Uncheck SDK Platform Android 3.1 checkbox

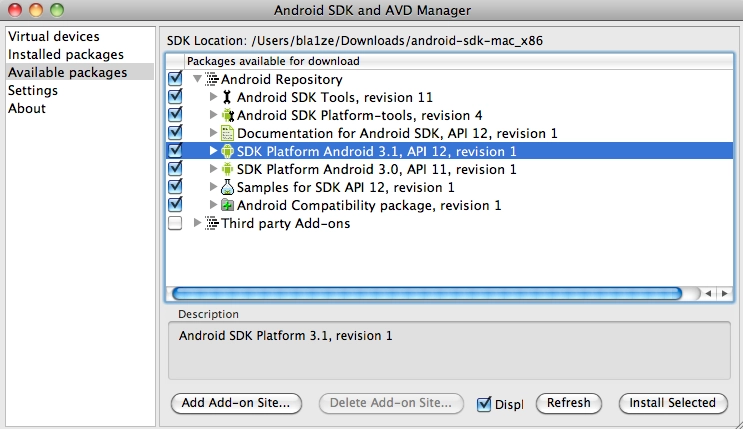tap(175, 150)
